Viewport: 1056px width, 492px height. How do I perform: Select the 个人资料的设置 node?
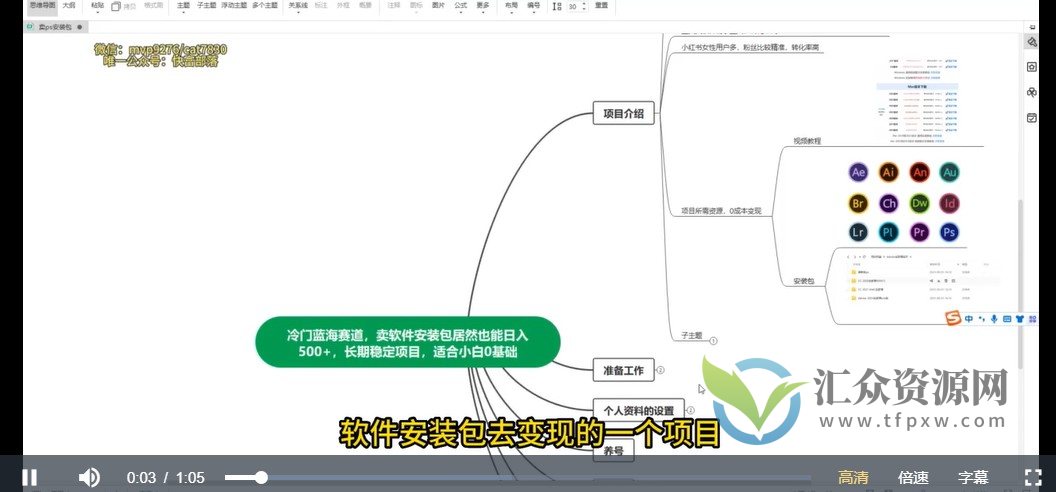point(638,410)
